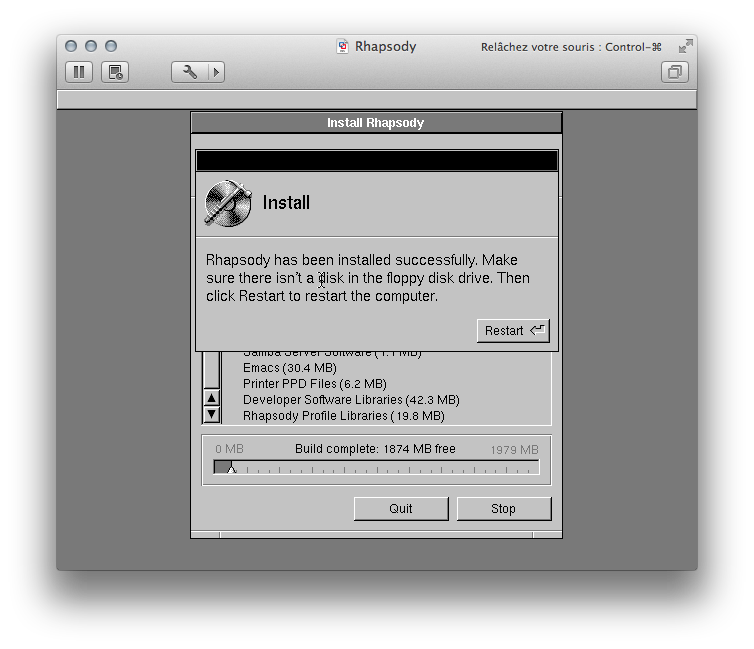754x649 pixels.
Task: Open virtual machine settings wrench
Action: point(189,72)
